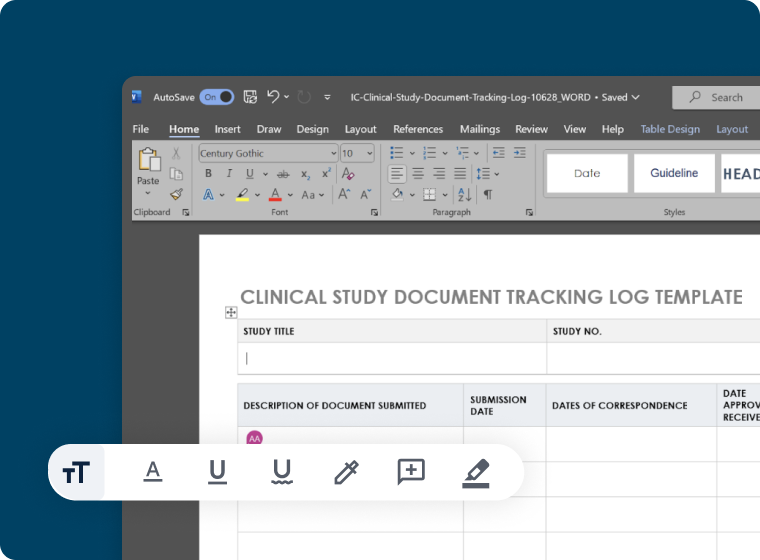The image size is (760, 560).
Task: Toggle Italic formatting
Action: [229, 174]
